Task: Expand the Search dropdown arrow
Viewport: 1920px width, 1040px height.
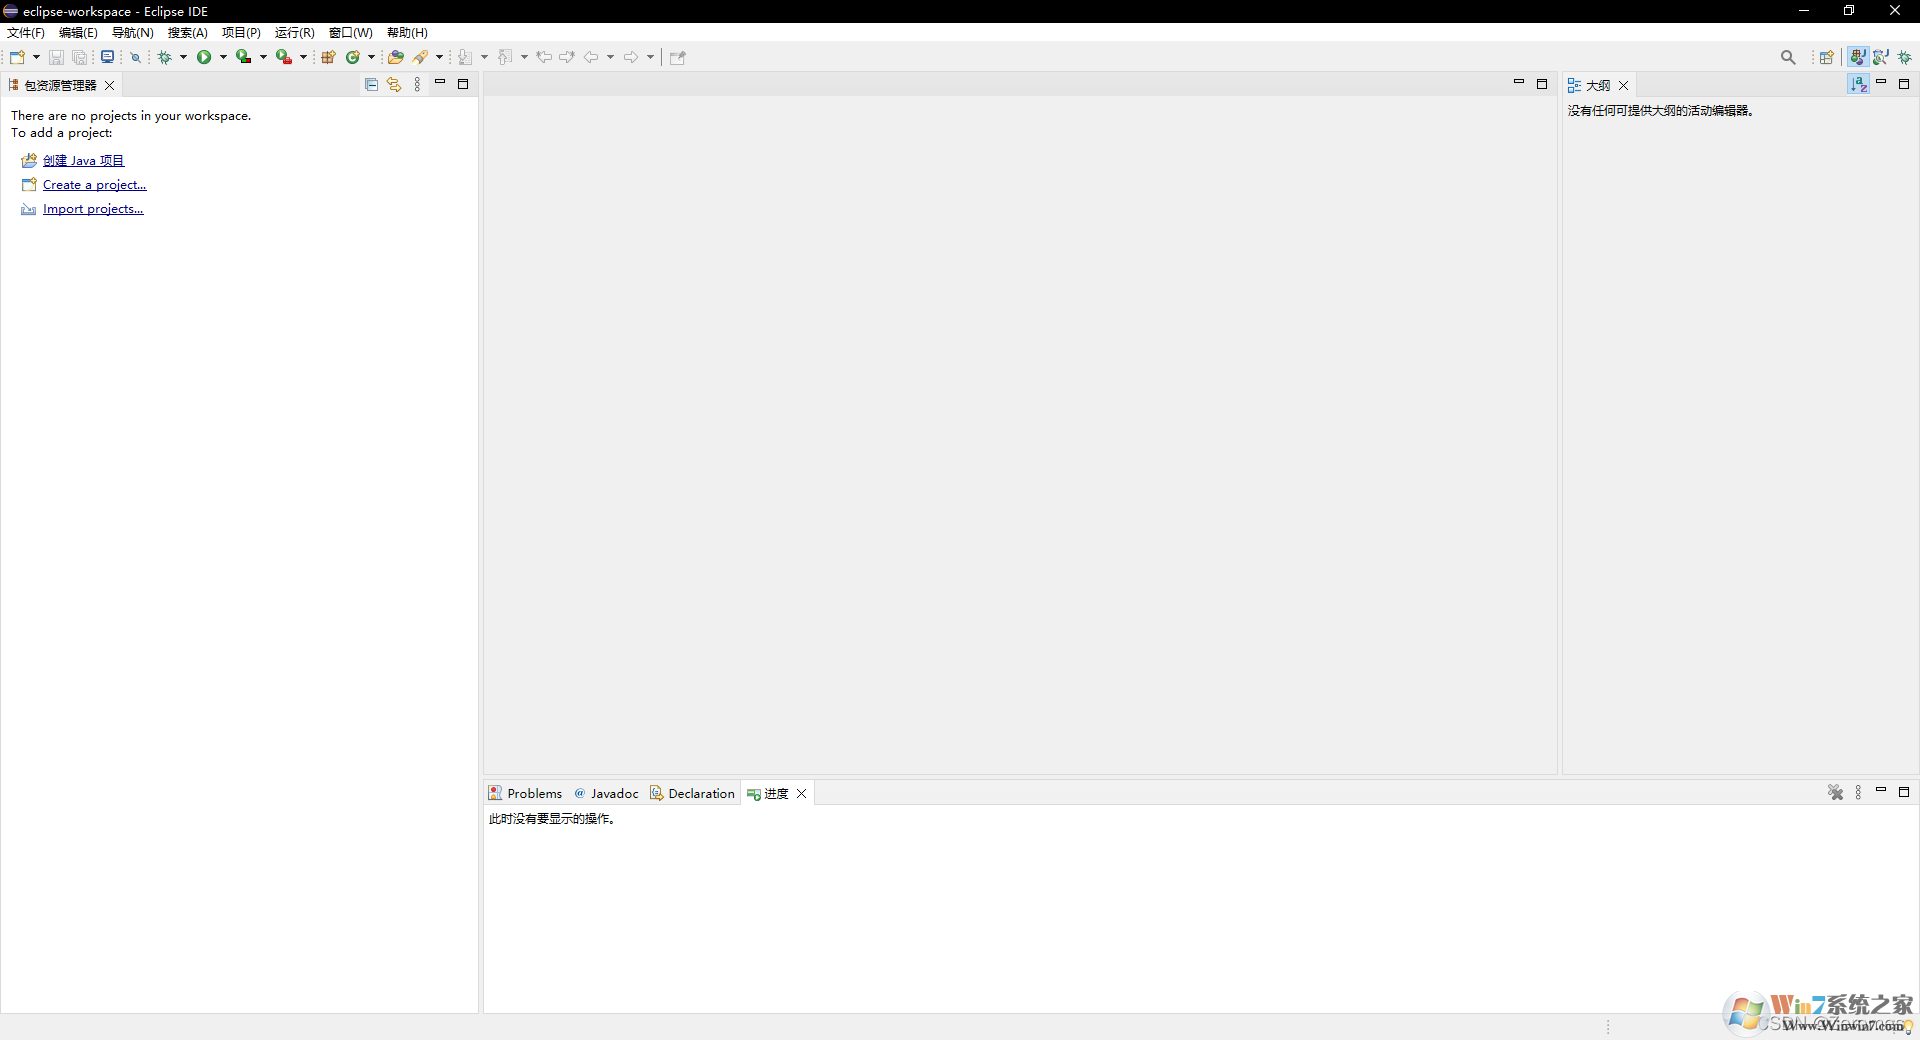Action: click(439, 57)
